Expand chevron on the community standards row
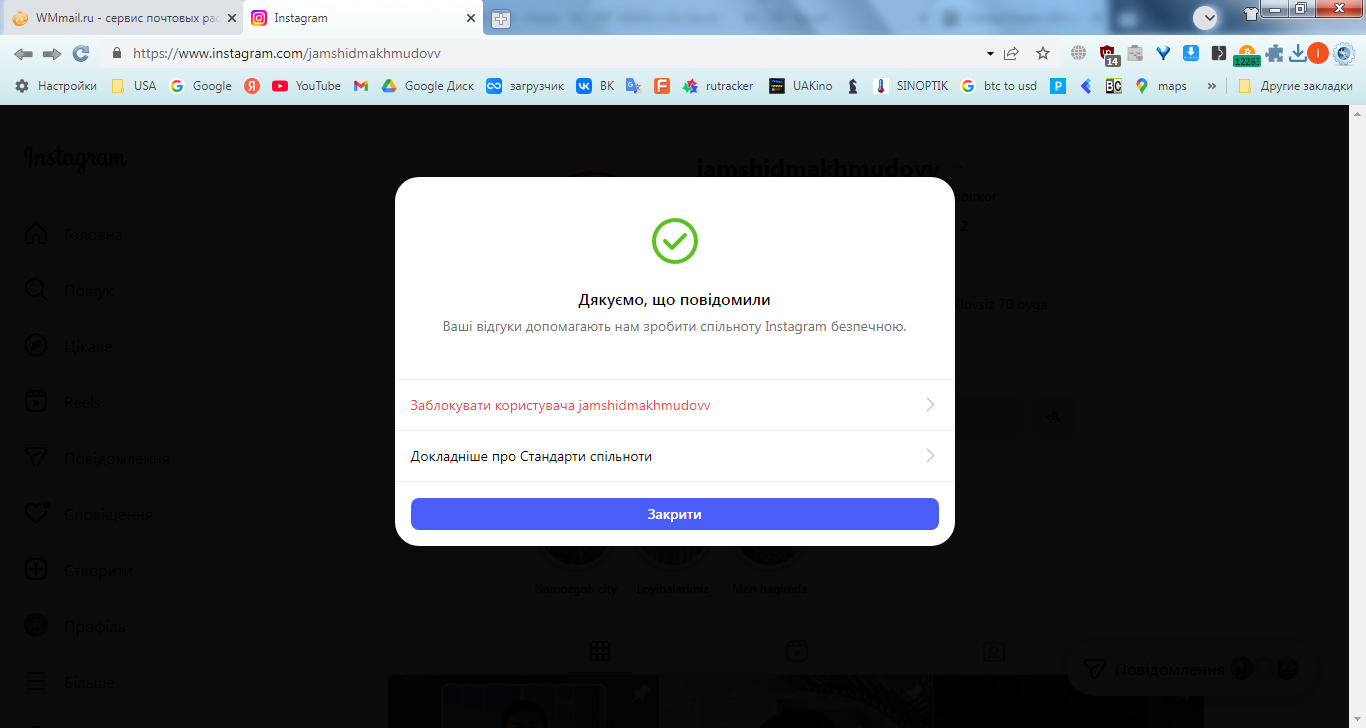The height and width of the screenshot is (728, 1366). [930, 456]
